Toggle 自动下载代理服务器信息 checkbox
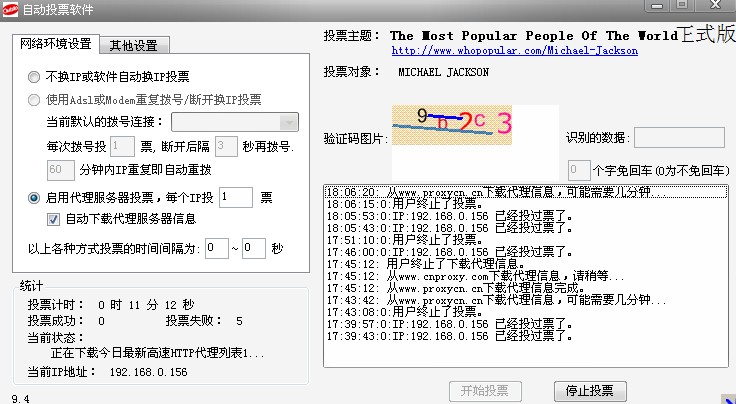Image resolution: width=736 pixels, height=404 pixels. pyautogui.click(x=55, y=219)
